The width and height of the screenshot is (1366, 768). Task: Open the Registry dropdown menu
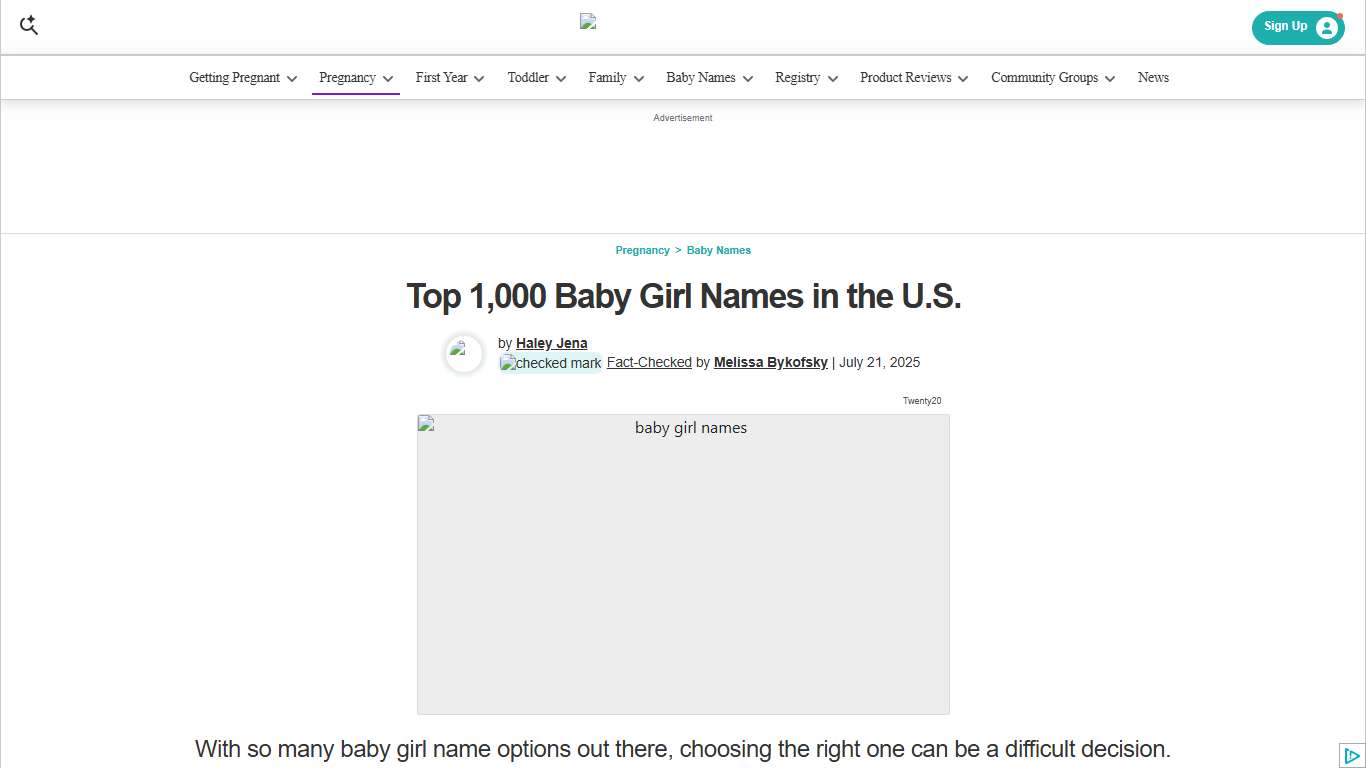(x=833, y=77)
